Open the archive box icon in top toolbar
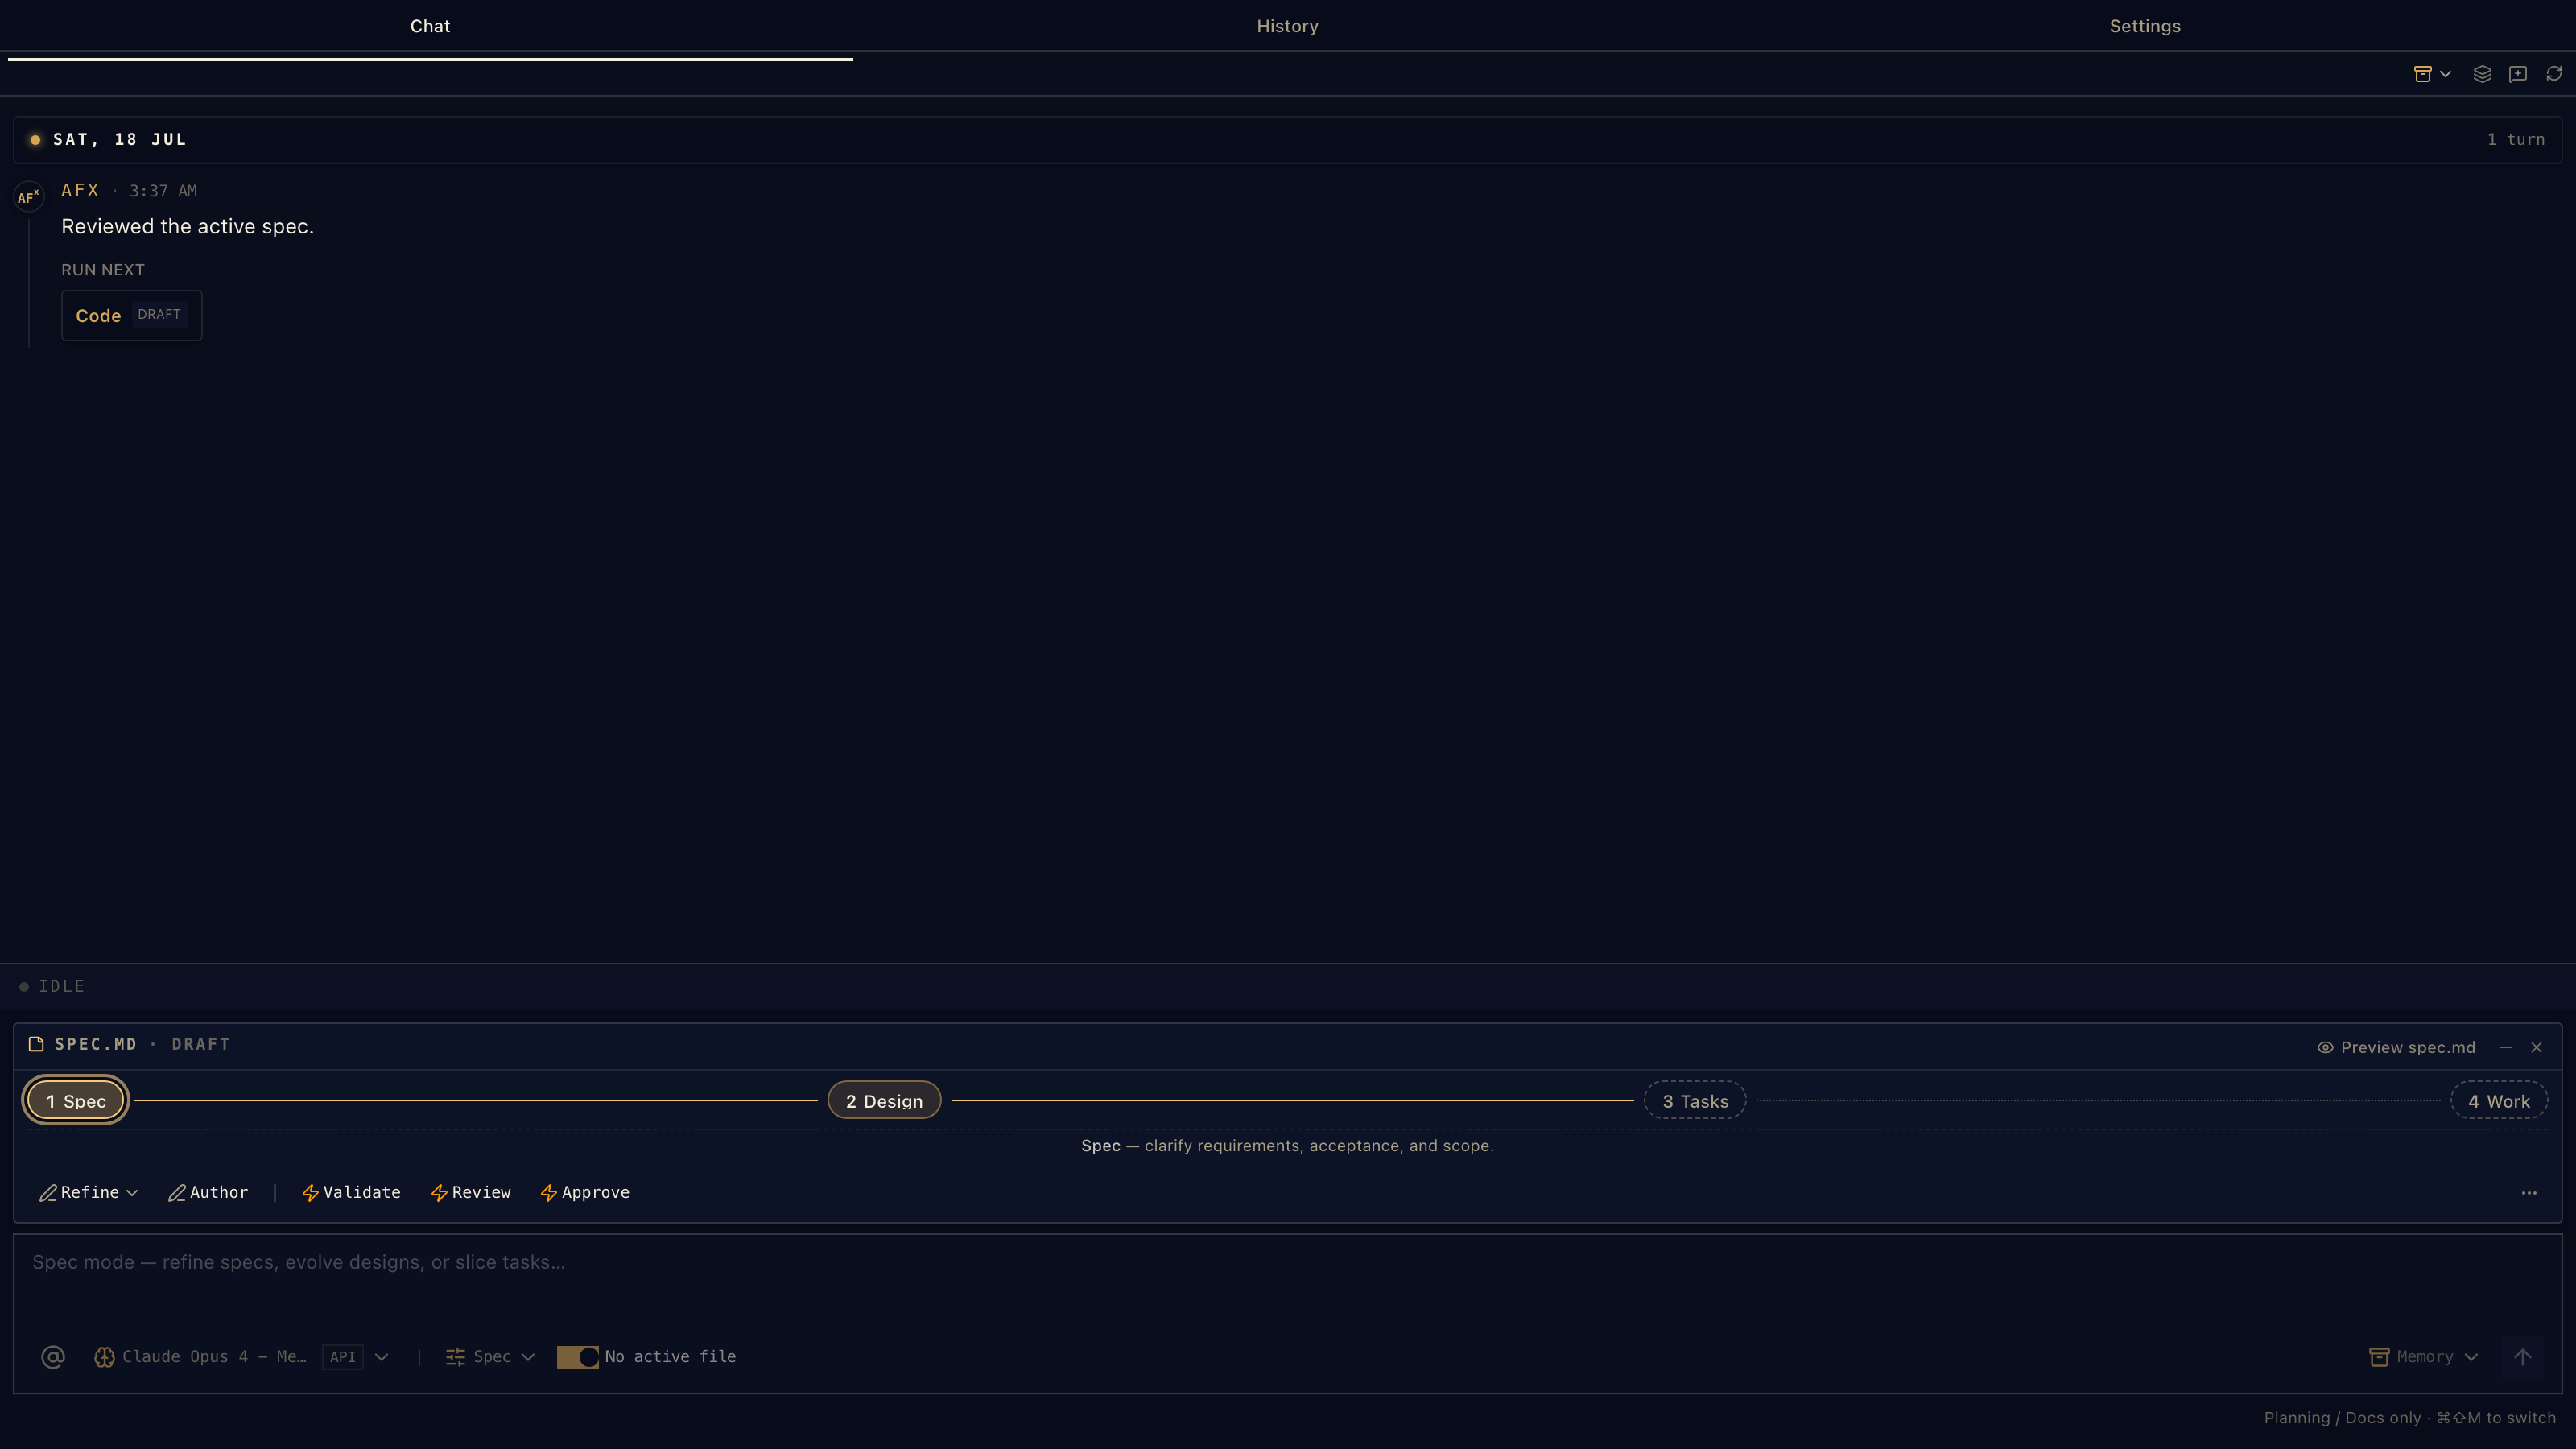The height and width of the screenshot is (1449, 2576). [x=2422, y=74]
